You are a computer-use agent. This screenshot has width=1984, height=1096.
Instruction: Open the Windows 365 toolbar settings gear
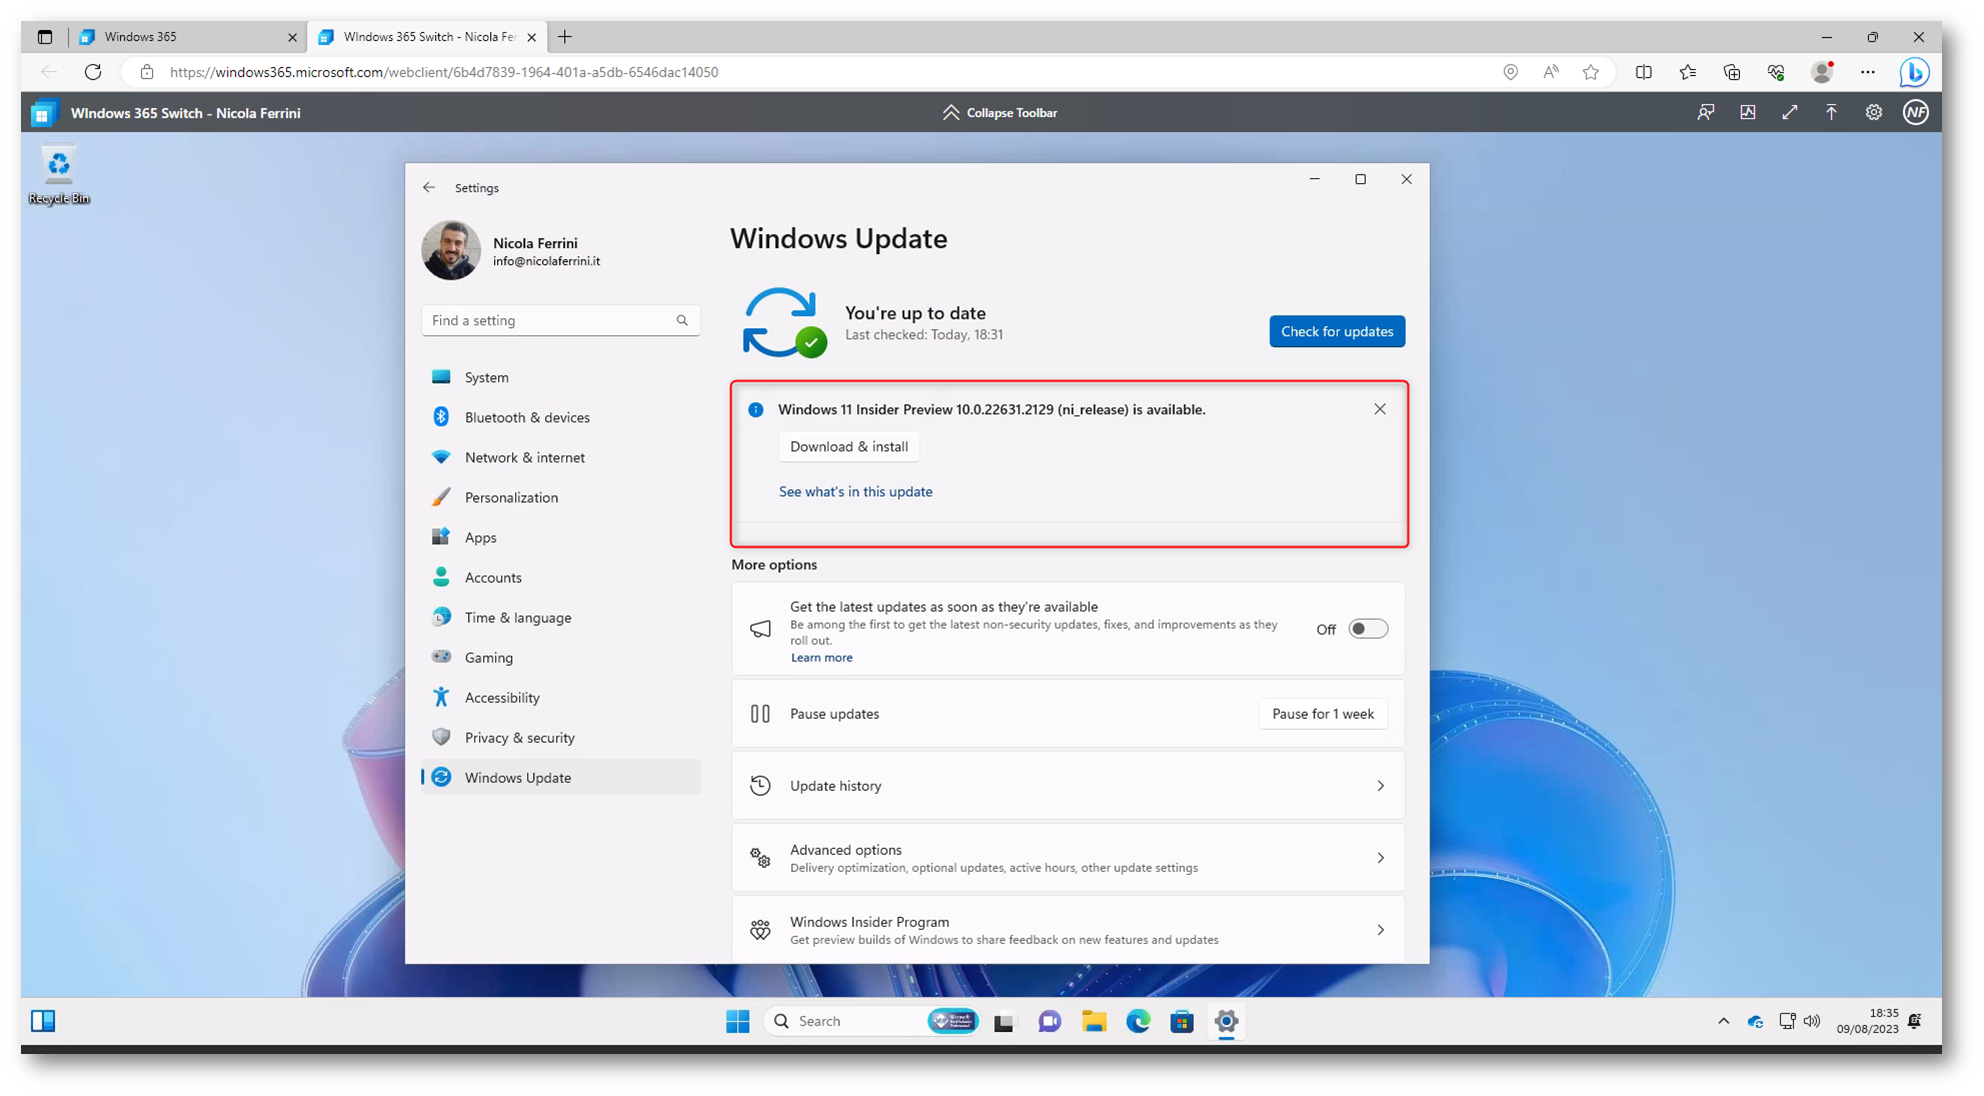click(x=1873, y=113)
